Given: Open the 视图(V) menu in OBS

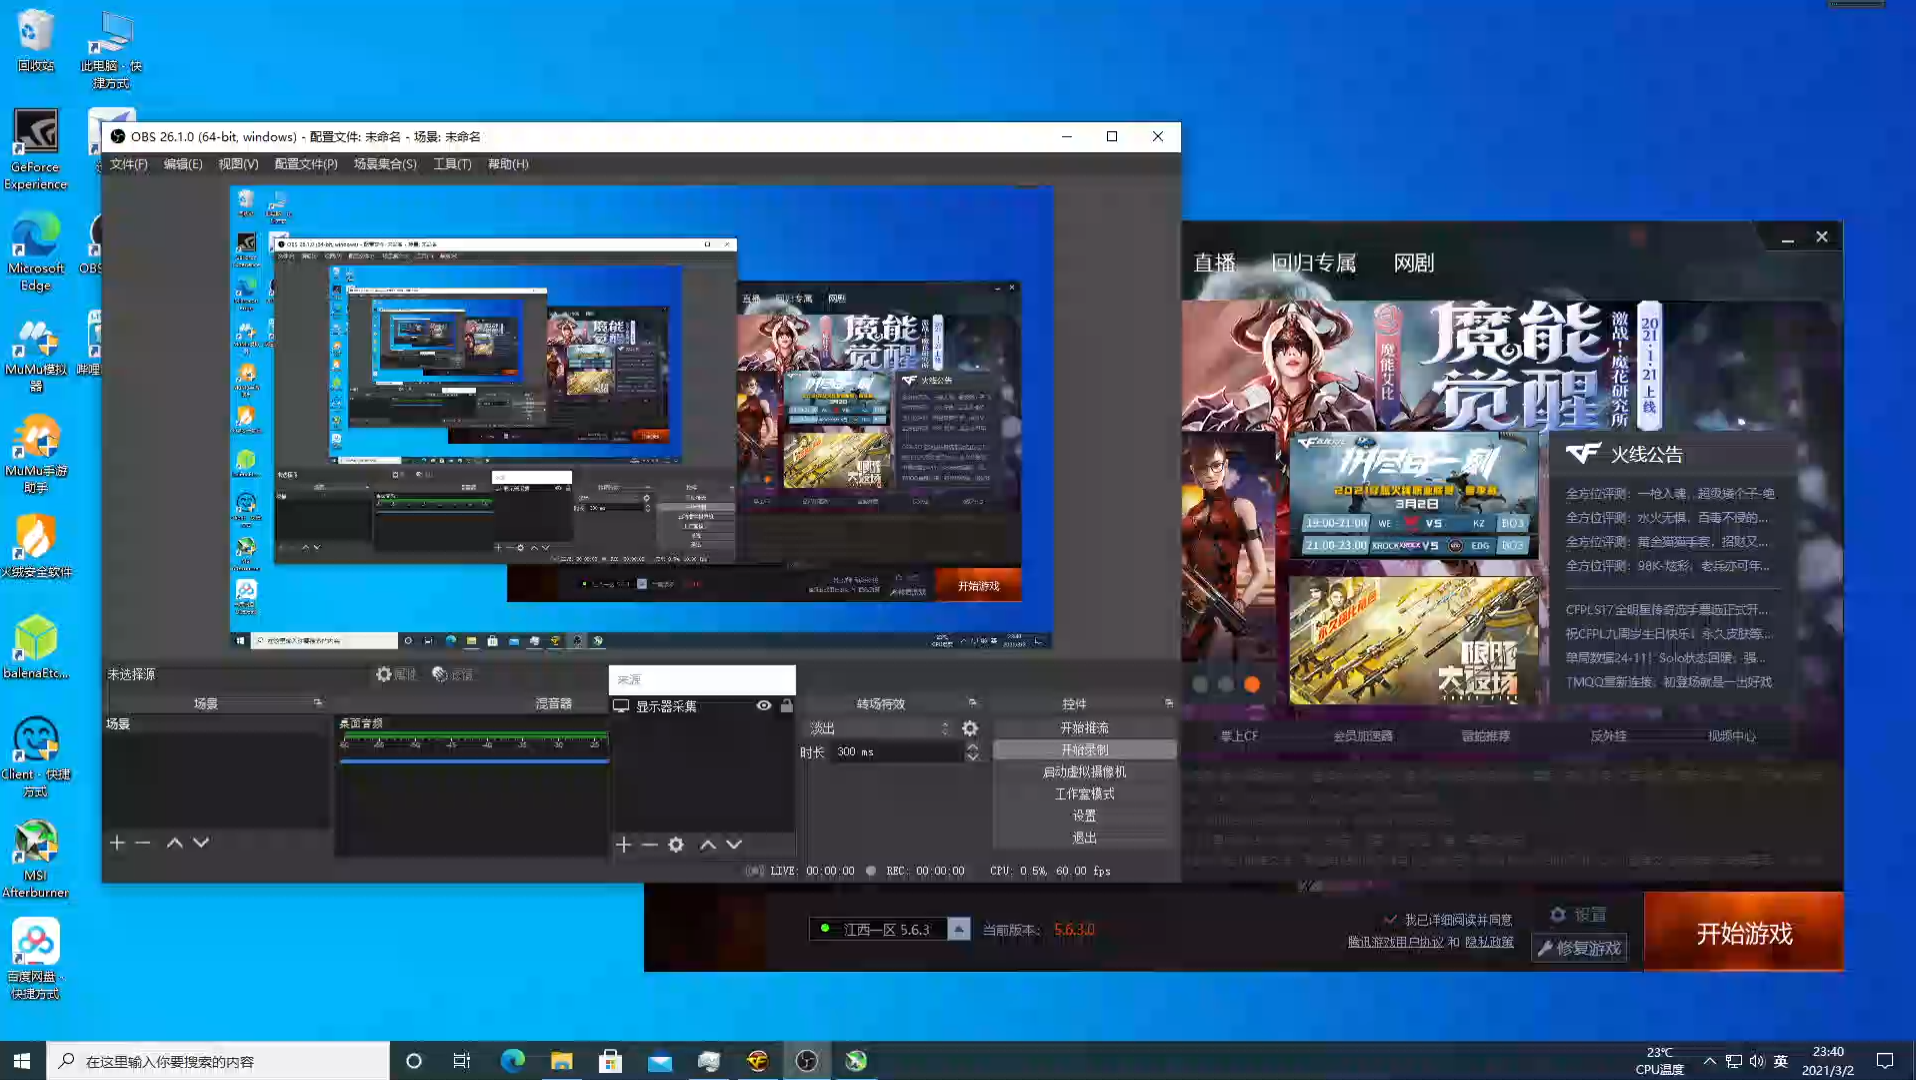Looking at the screenshot, I should (x=238, y=164).
